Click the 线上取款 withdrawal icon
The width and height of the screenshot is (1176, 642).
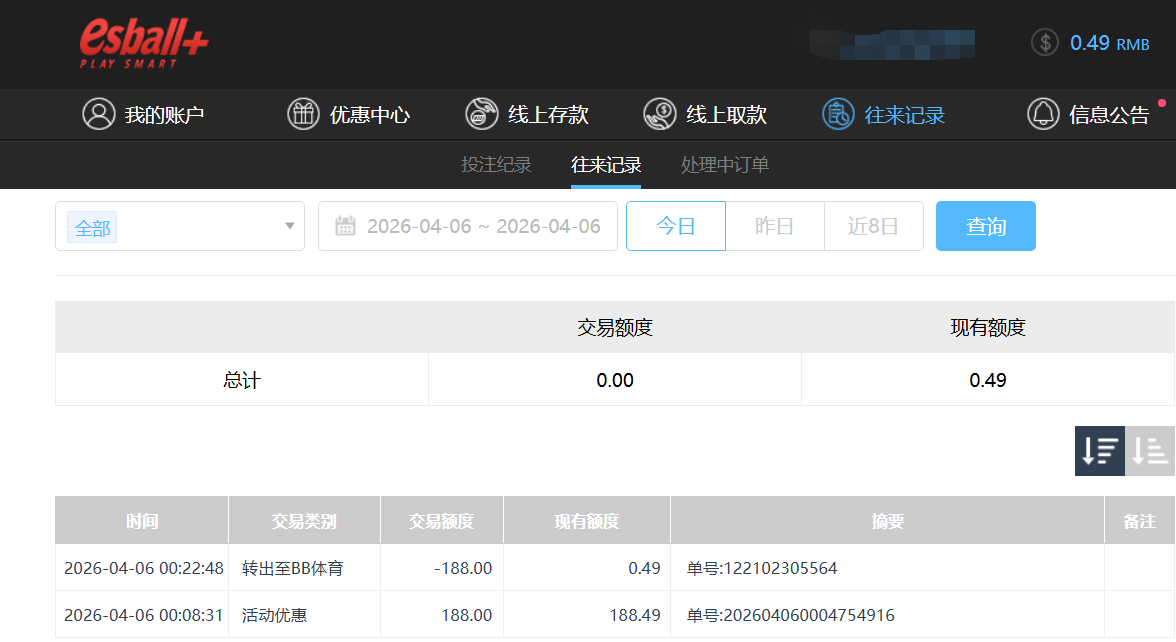pos(659,114)
